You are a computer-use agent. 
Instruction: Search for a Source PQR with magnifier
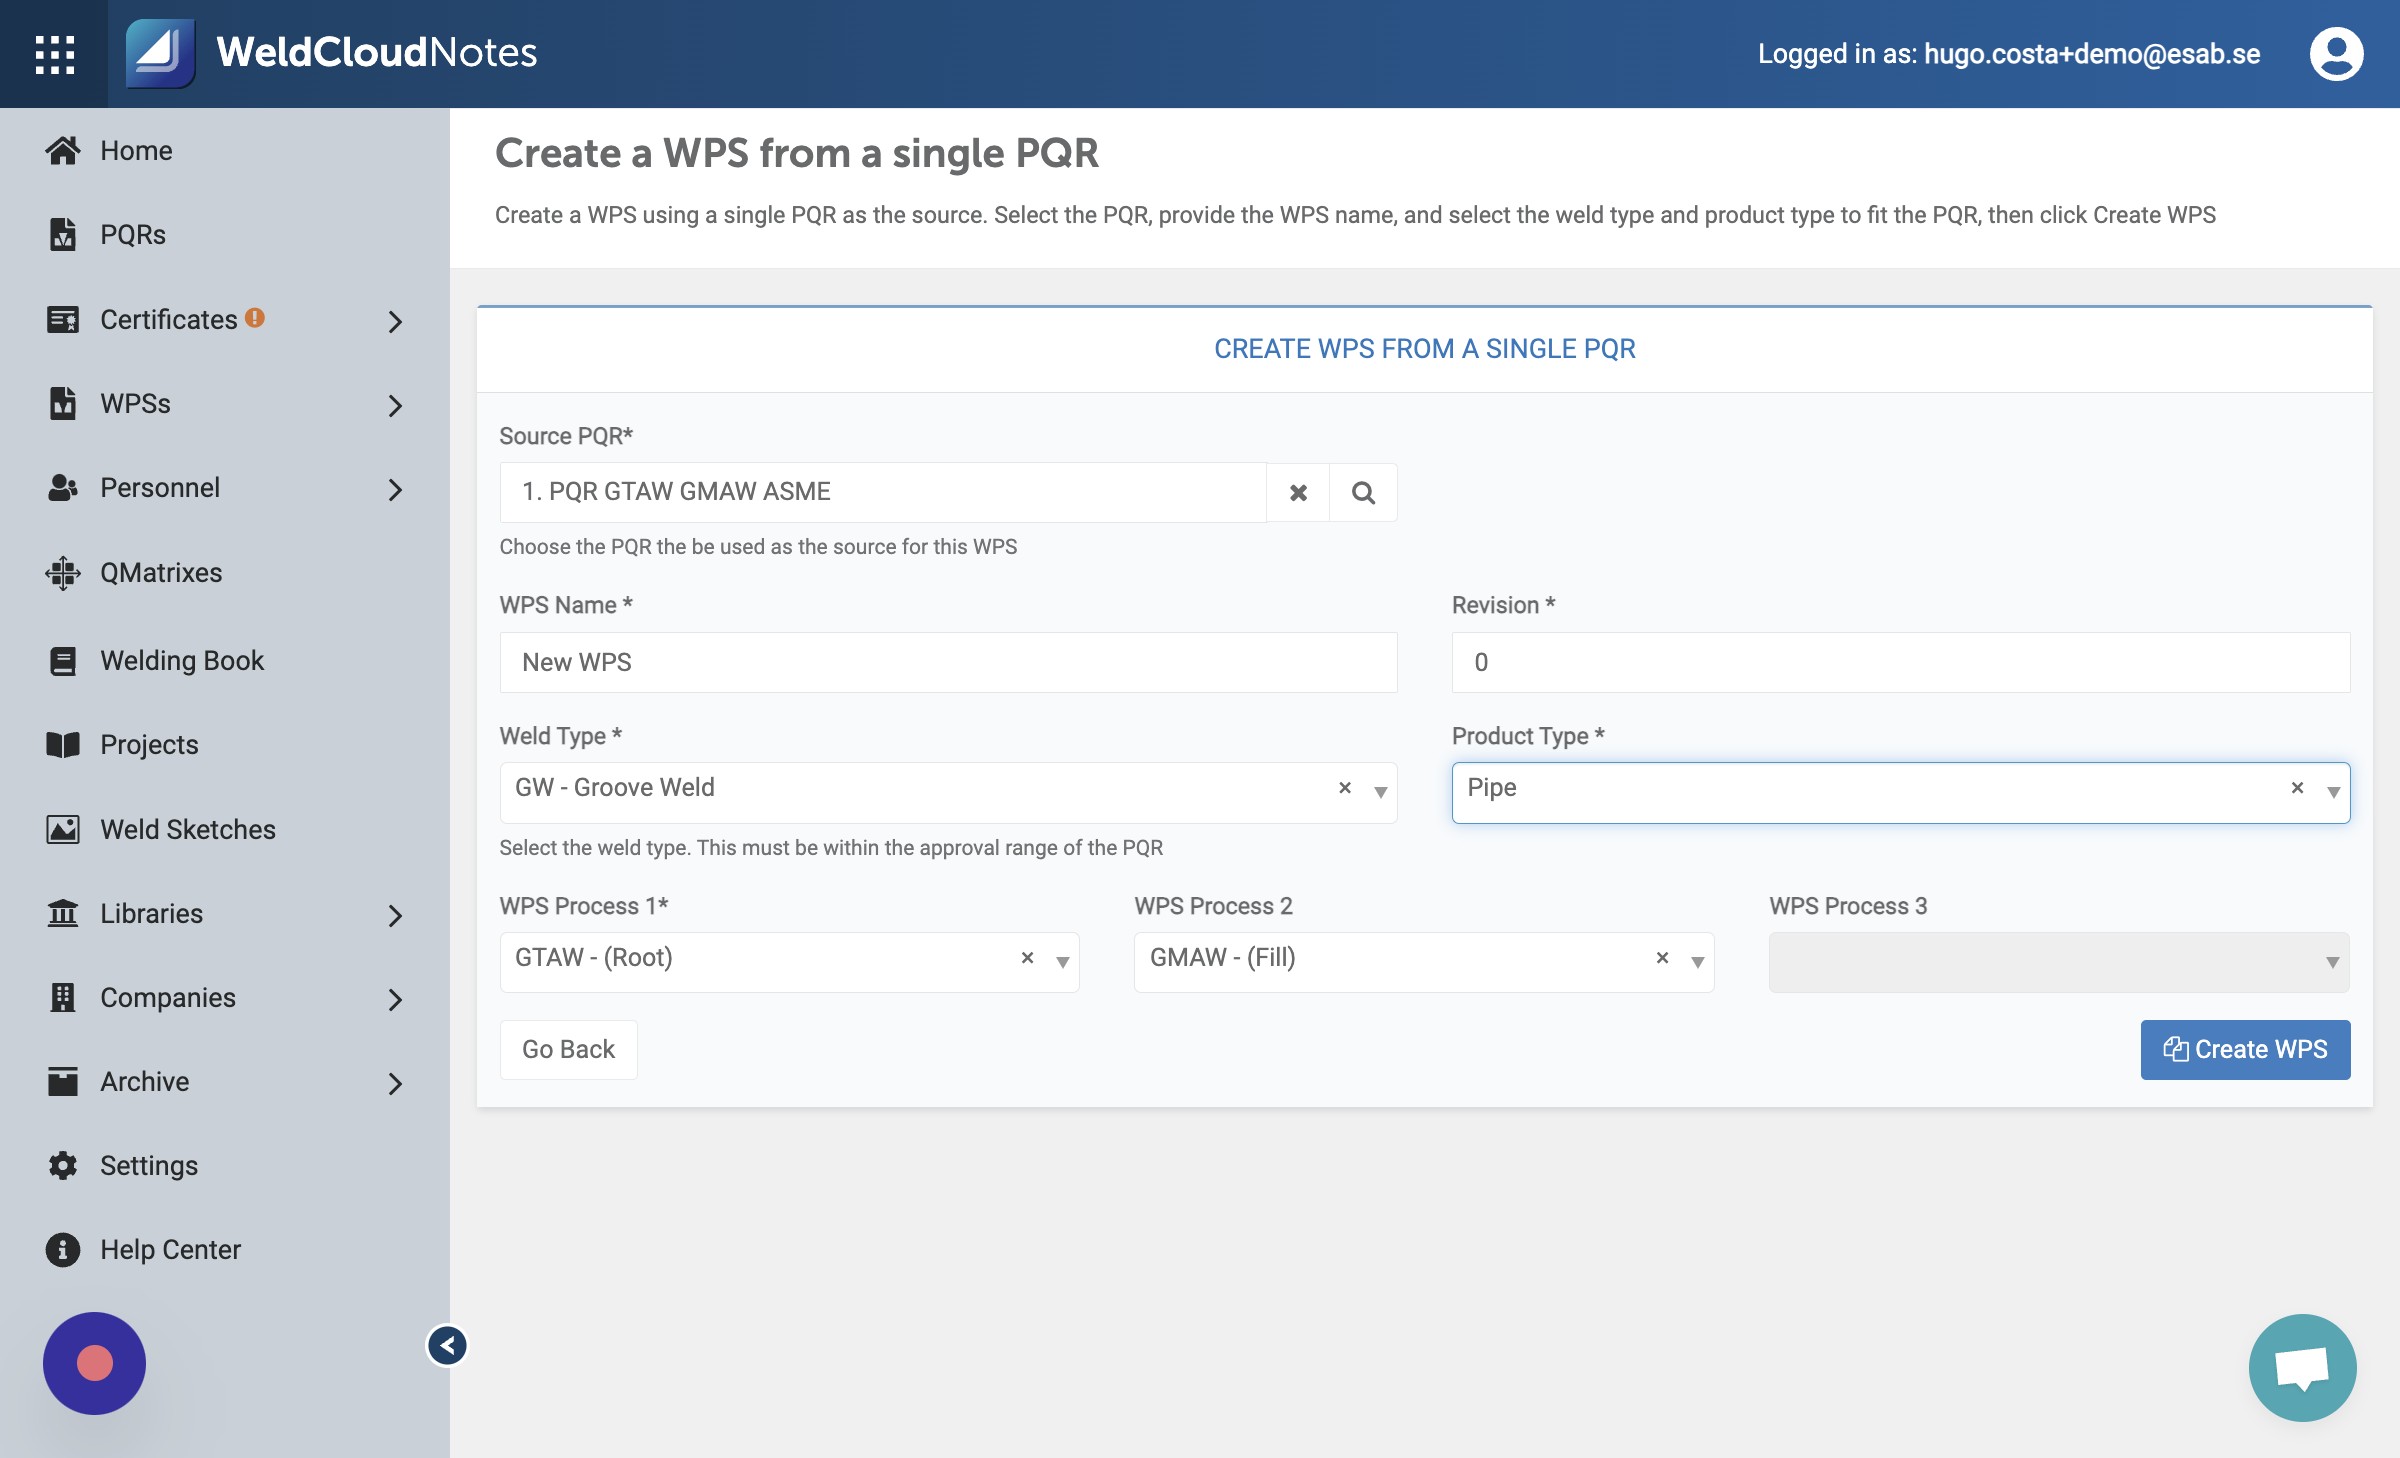tap(1363, 492)
